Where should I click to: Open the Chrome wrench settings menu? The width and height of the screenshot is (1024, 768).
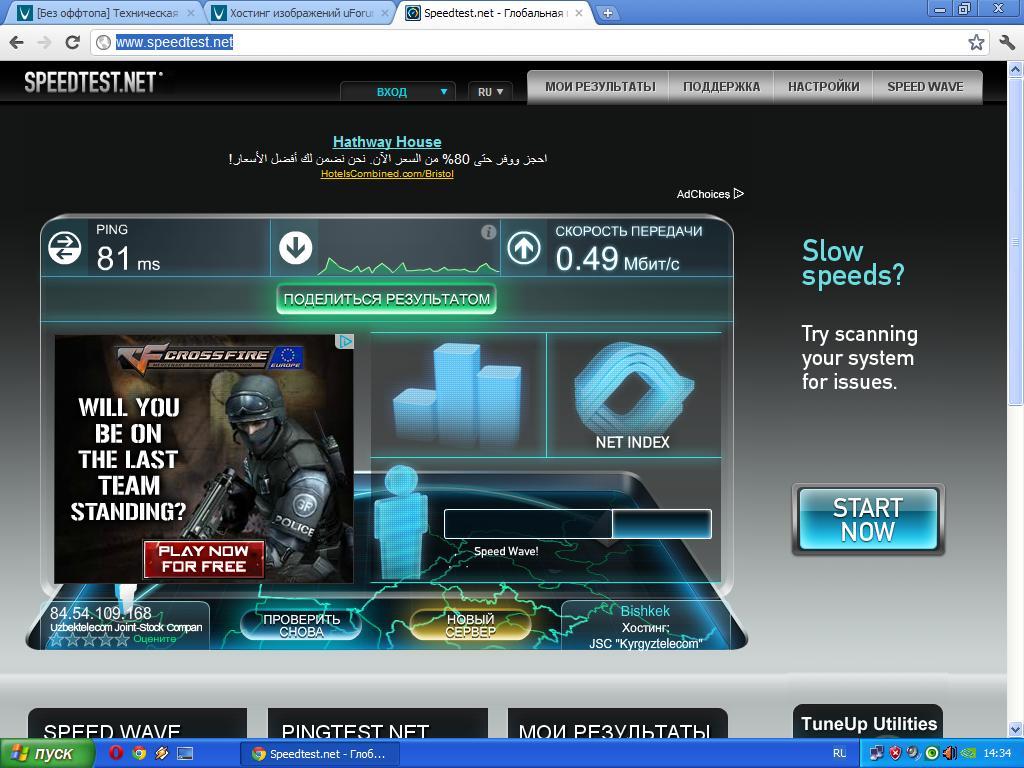click(x=1007, y=42)
